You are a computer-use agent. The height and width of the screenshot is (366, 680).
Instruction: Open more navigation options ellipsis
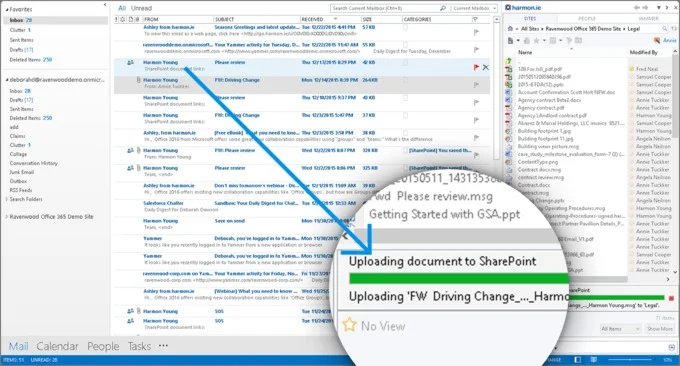163,346
